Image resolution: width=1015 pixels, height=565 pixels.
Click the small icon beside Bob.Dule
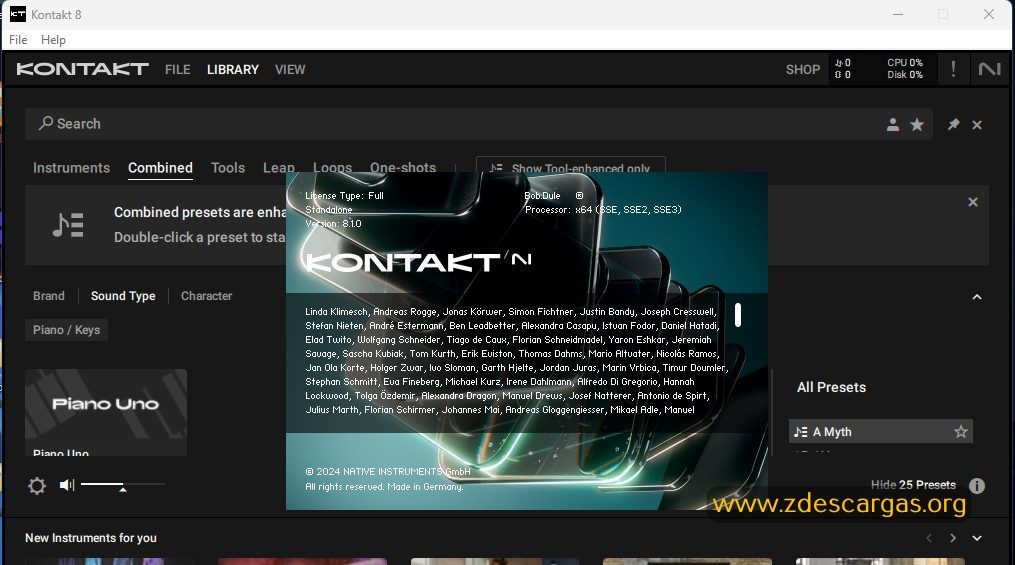click(x=579, y=195)
